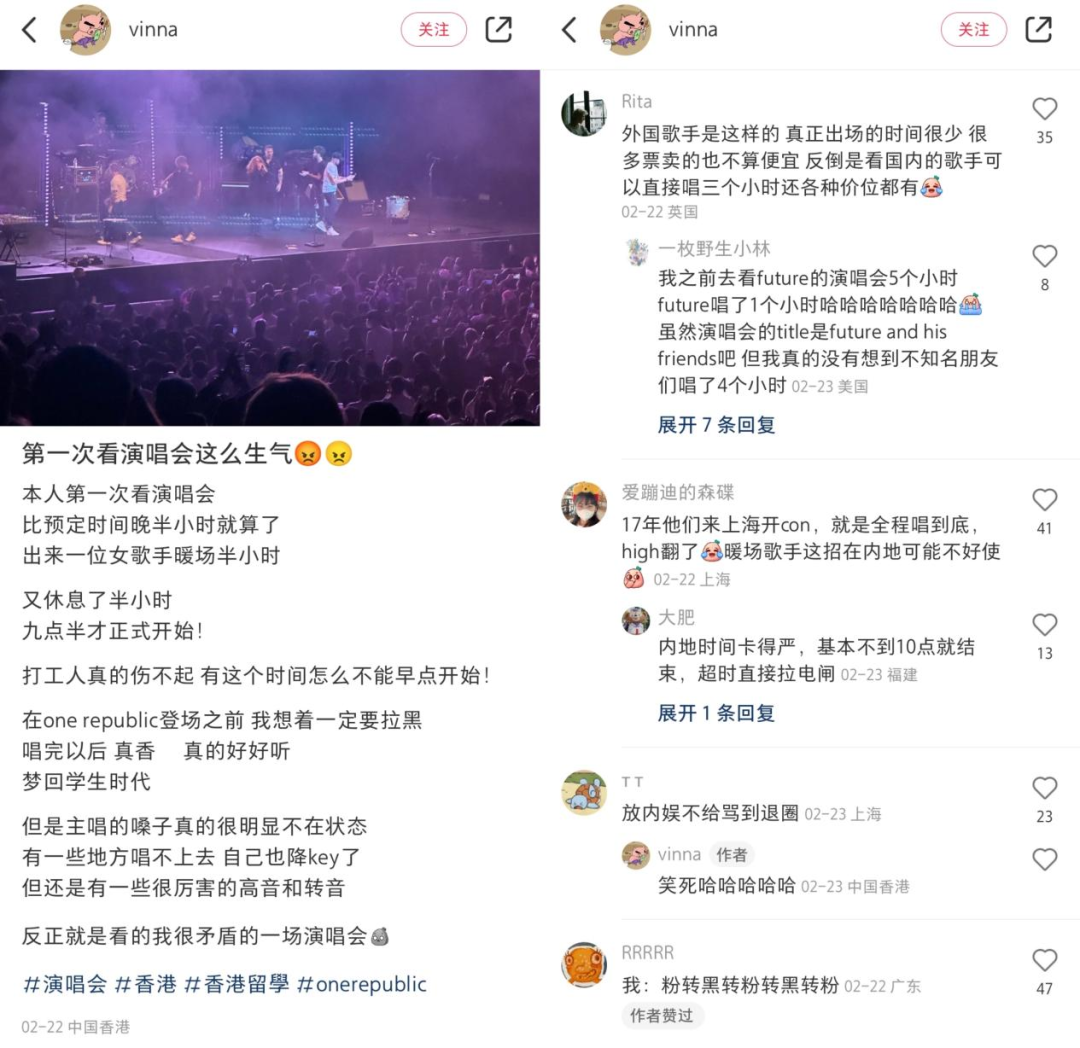Like Rita's comment with 35 likes
Image resolution: width=1080 pixels, height=1048 pixels.
pos(1045,109)
